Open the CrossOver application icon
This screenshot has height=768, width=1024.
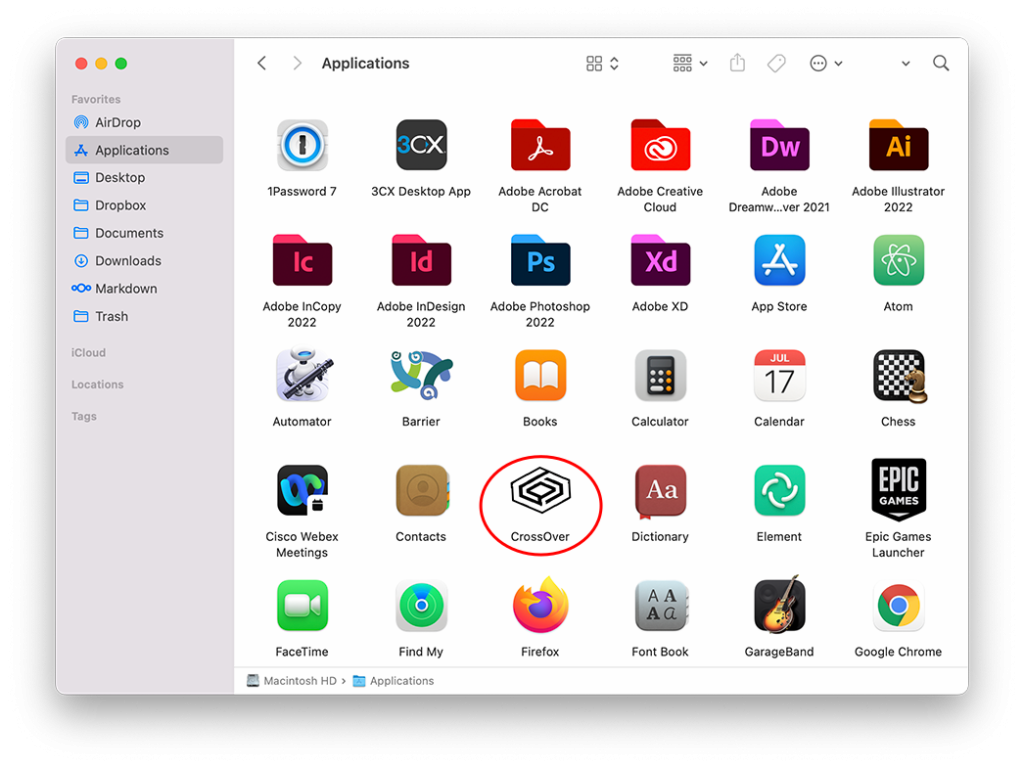540,491
